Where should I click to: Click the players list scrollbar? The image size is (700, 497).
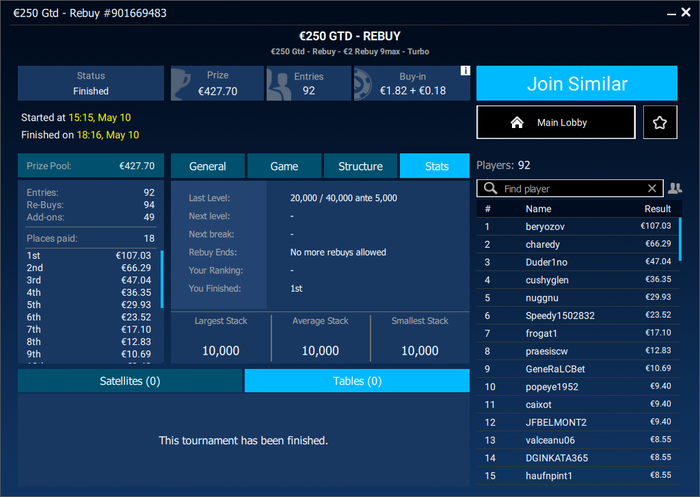(680, 239)
